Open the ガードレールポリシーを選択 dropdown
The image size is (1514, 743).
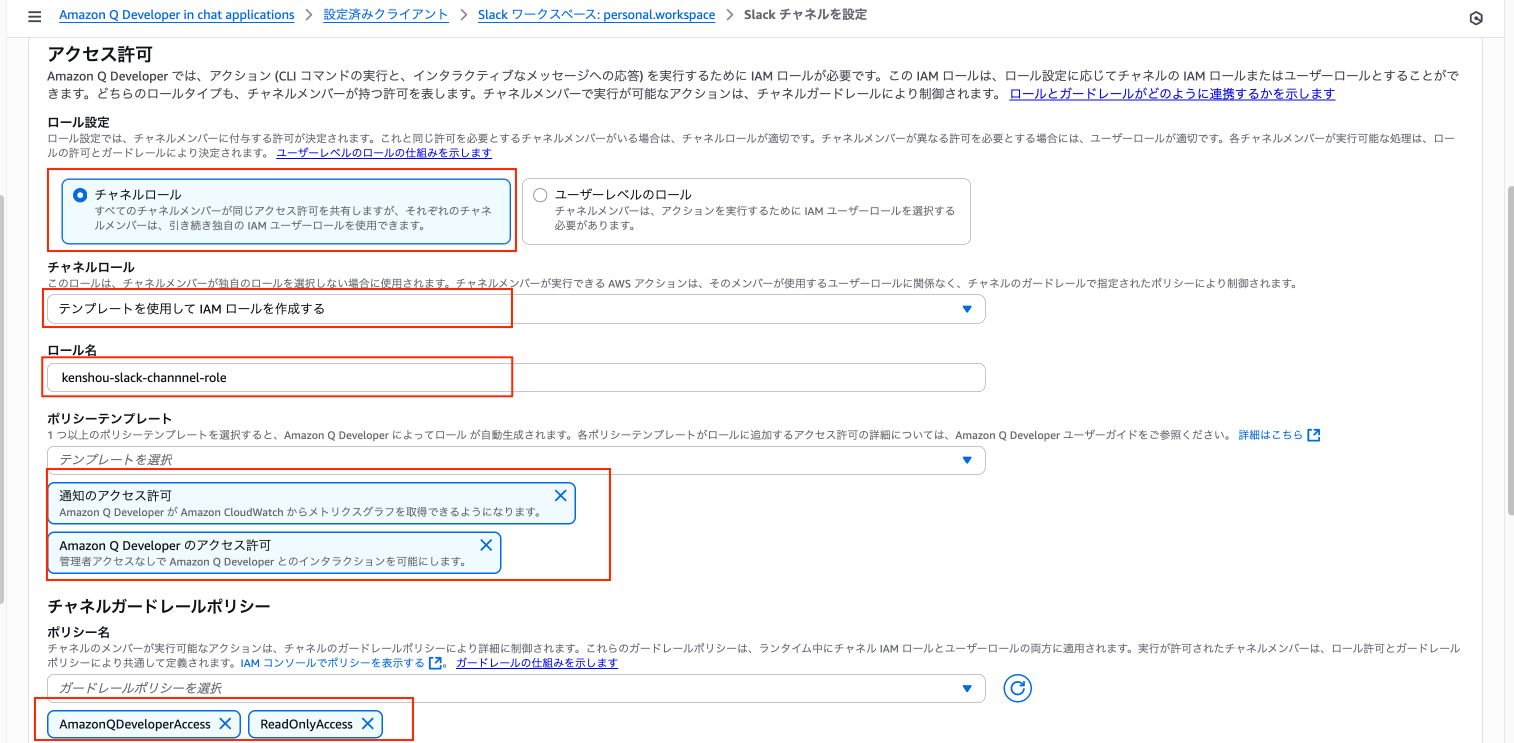click(516, 688)
